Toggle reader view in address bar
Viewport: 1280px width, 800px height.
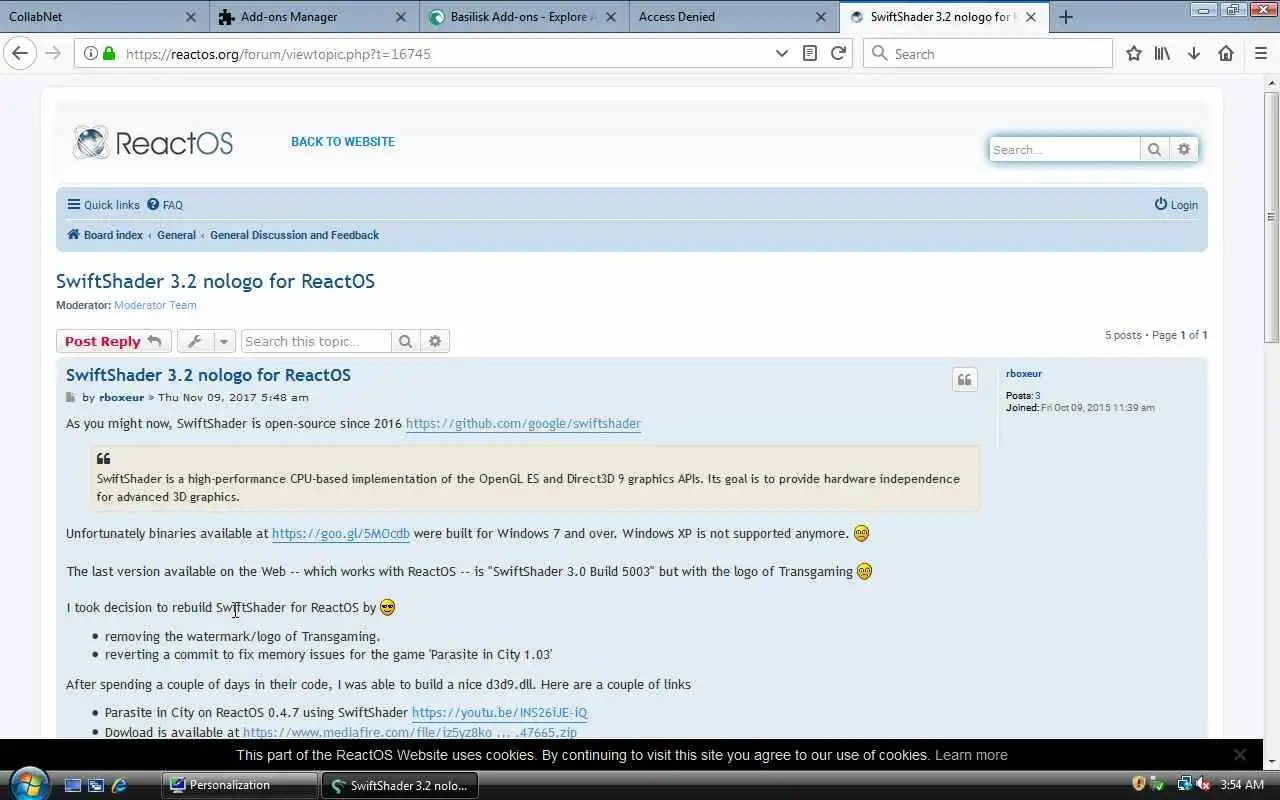pos(810,54)
